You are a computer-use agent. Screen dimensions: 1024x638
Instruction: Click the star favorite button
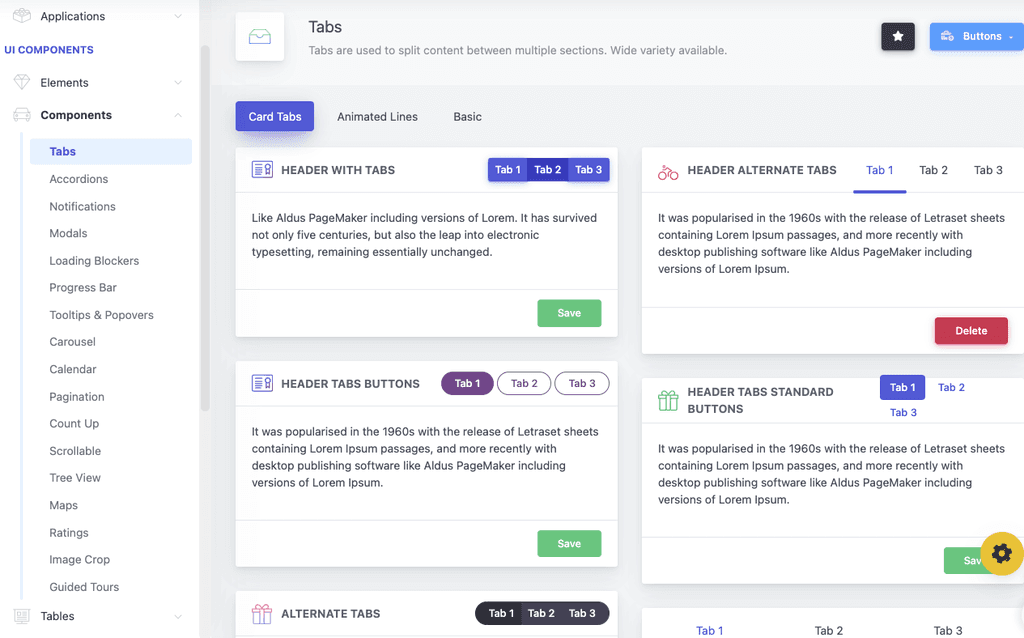point(897,37)
